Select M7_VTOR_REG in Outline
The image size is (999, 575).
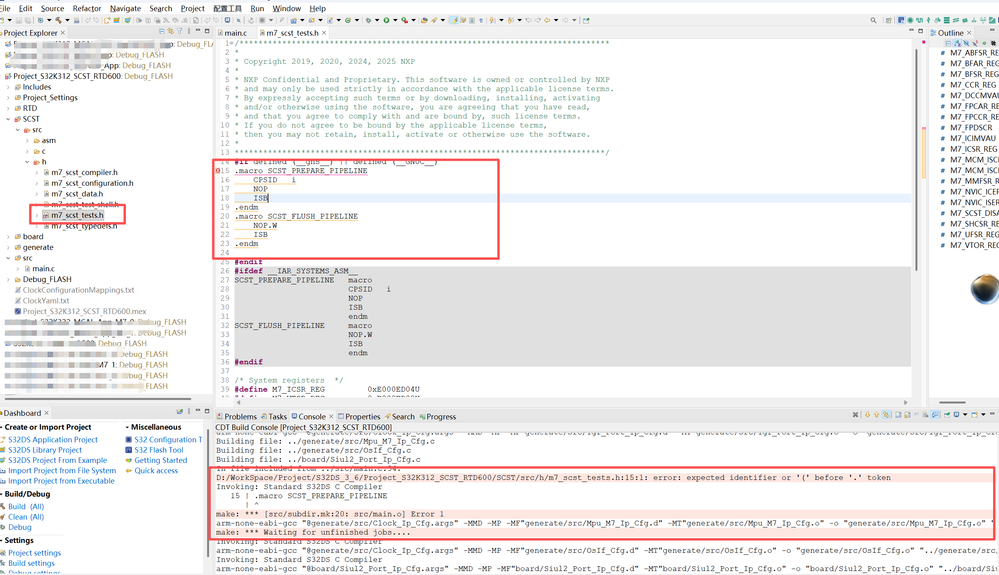pyautogui.click(x=974, y=245)
